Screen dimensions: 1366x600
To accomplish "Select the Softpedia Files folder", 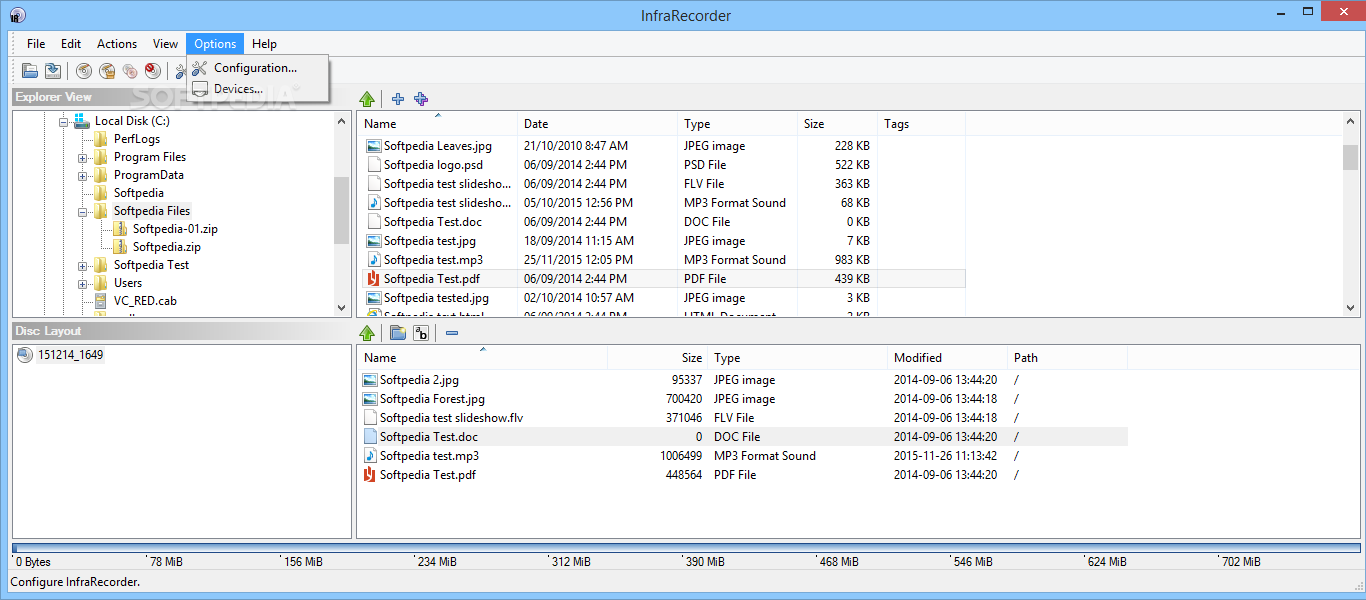I will (151, 211).
